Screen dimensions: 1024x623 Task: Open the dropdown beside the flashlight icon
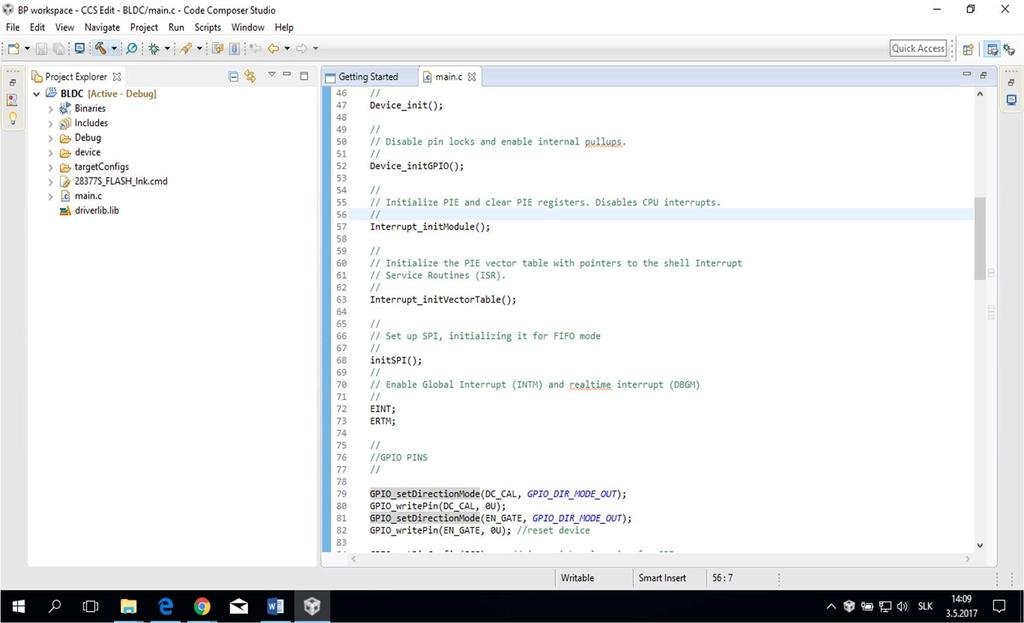(200, 48)
